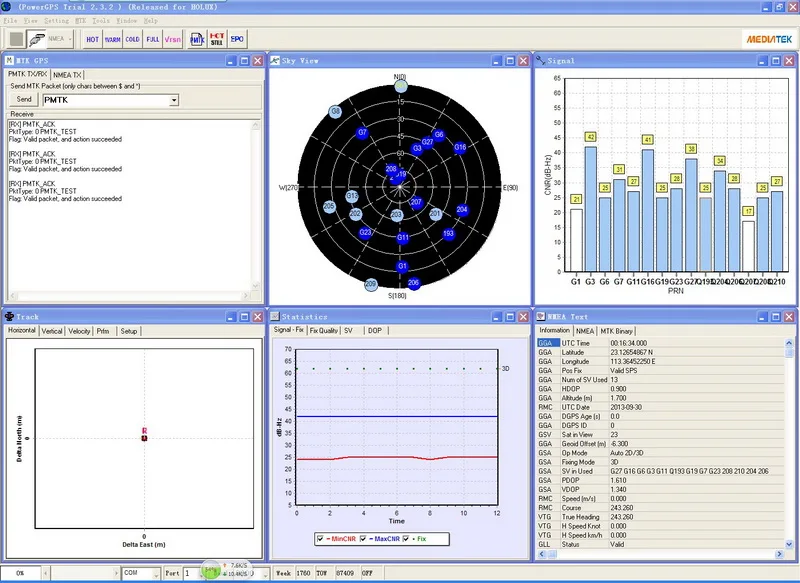
Task: Click scroll-down arrow in NMEA Text list
Action: pyautogui.click(x=789, y=545)
